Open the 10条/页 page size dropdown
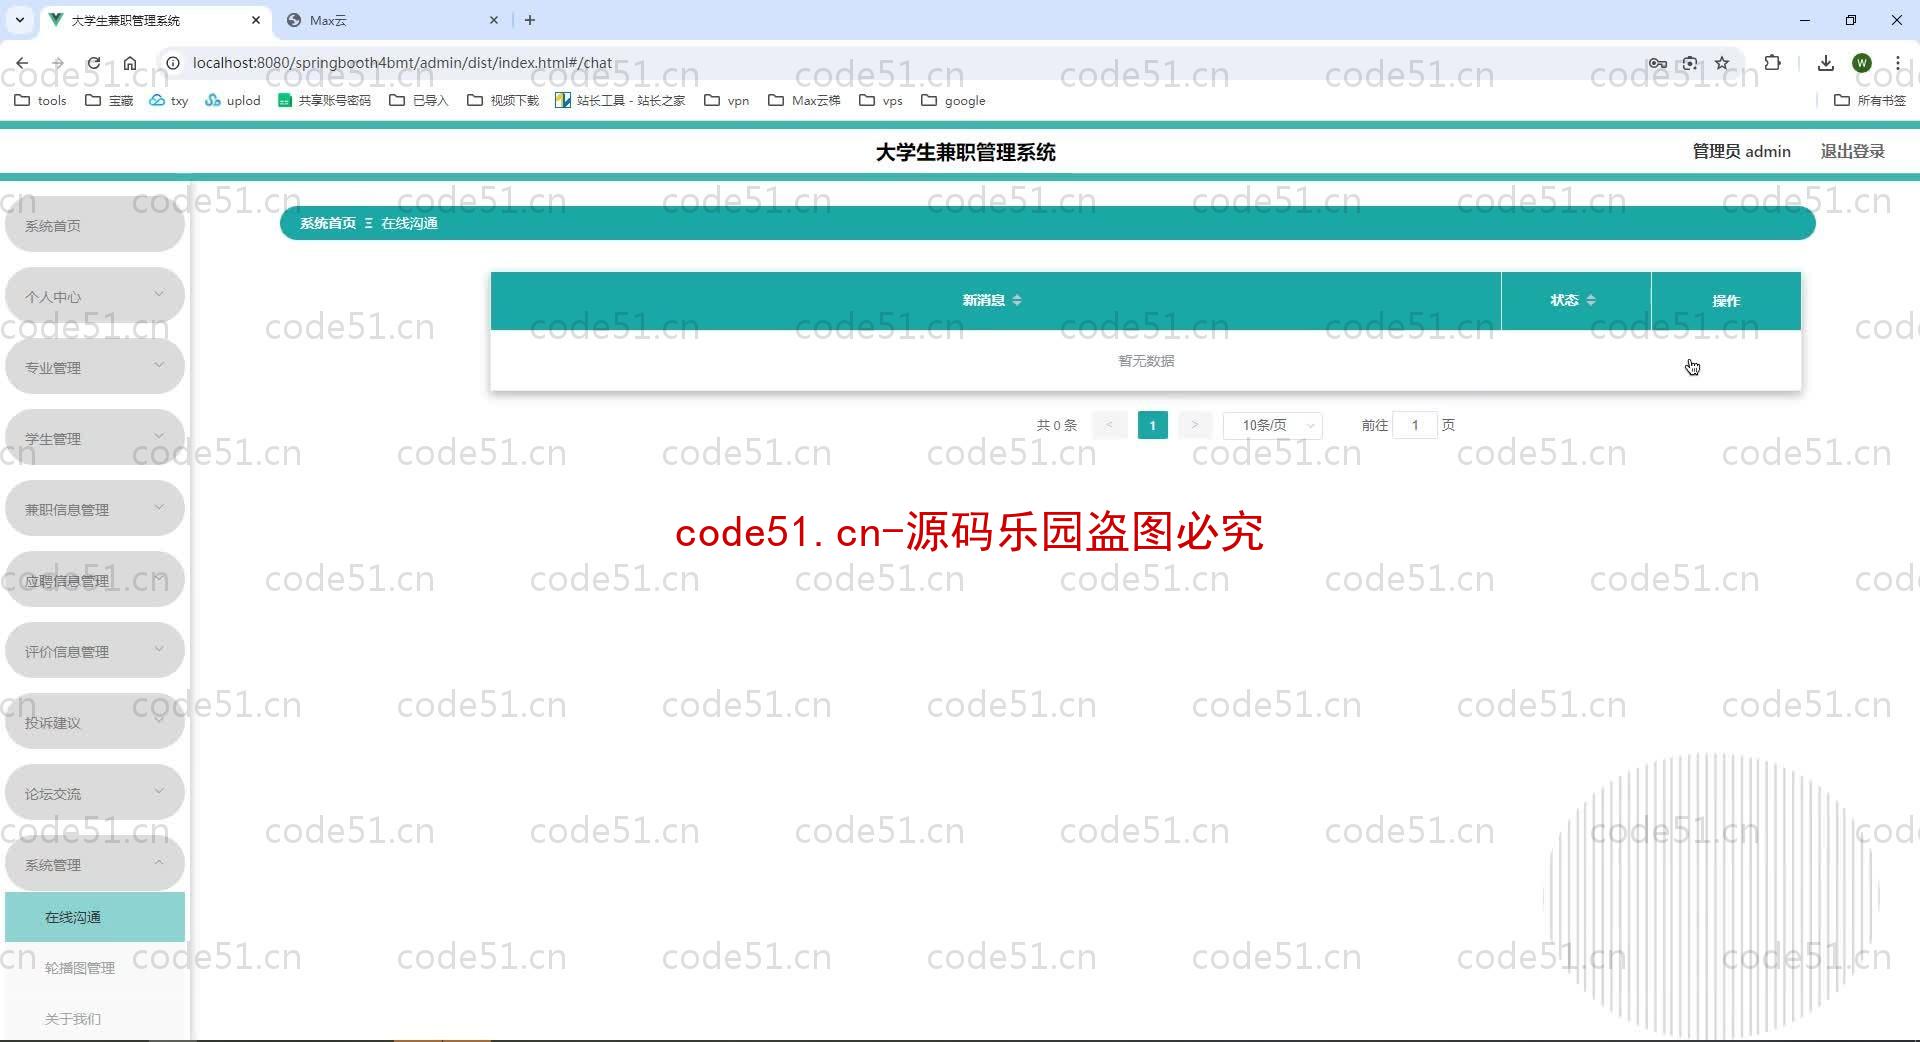Viewport: 1920px width, 1042px height. 1273,425
